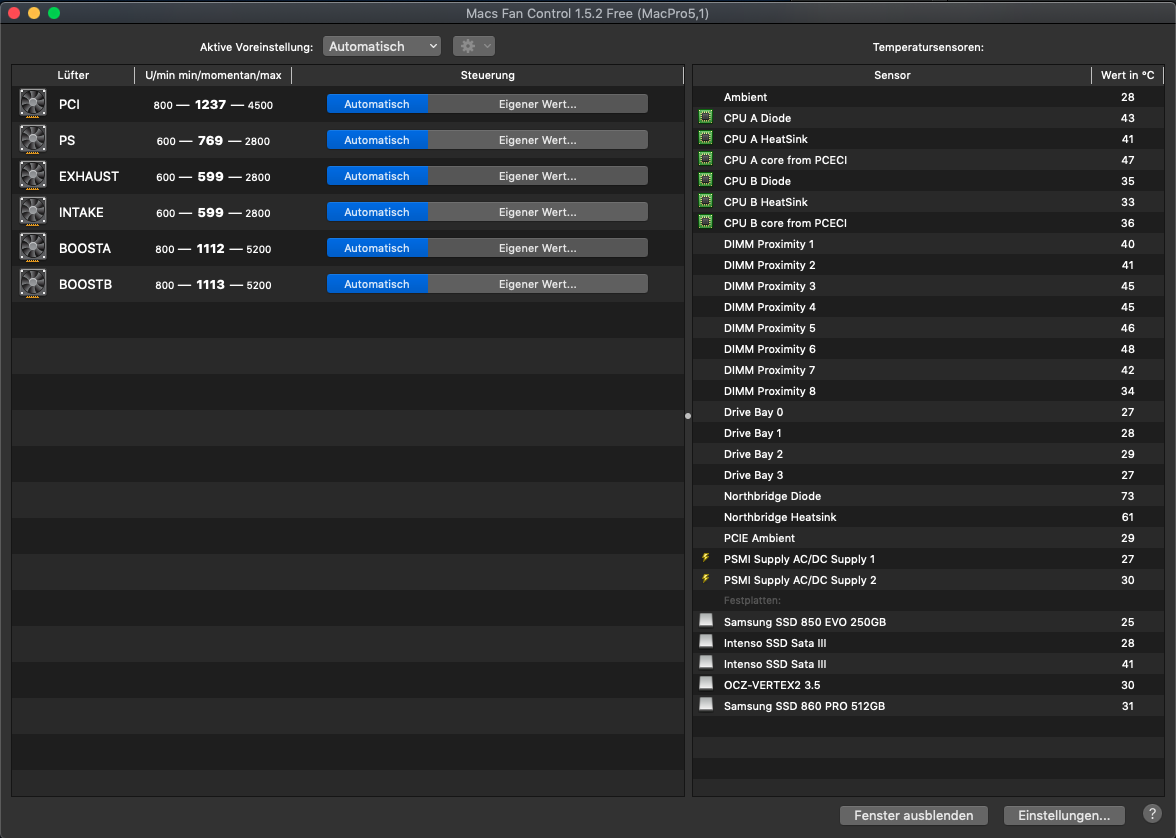Click the CPU B Diode chip icon

pos(706,180)
